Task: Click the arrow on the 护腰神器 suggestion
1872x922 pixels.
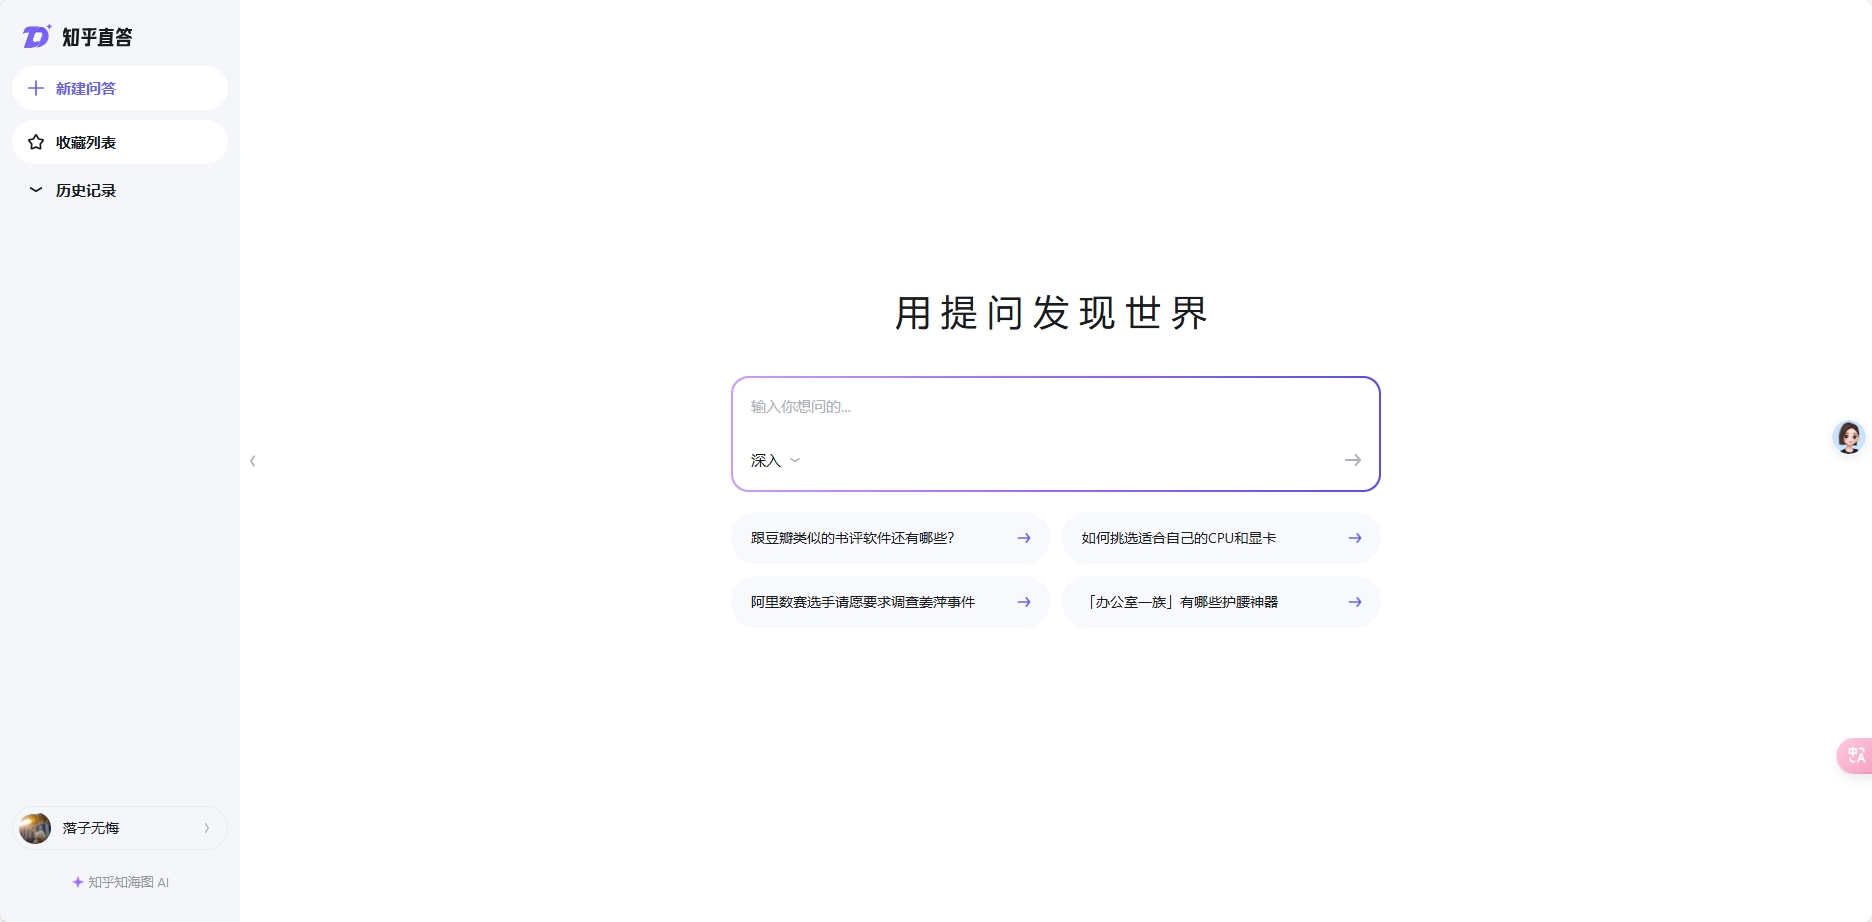Action: (x=1354, y=602)
